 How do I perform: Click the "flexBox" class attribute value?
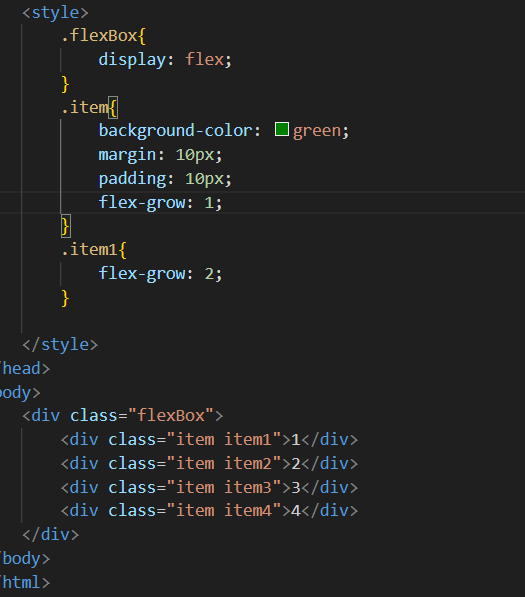click(171, 415)
